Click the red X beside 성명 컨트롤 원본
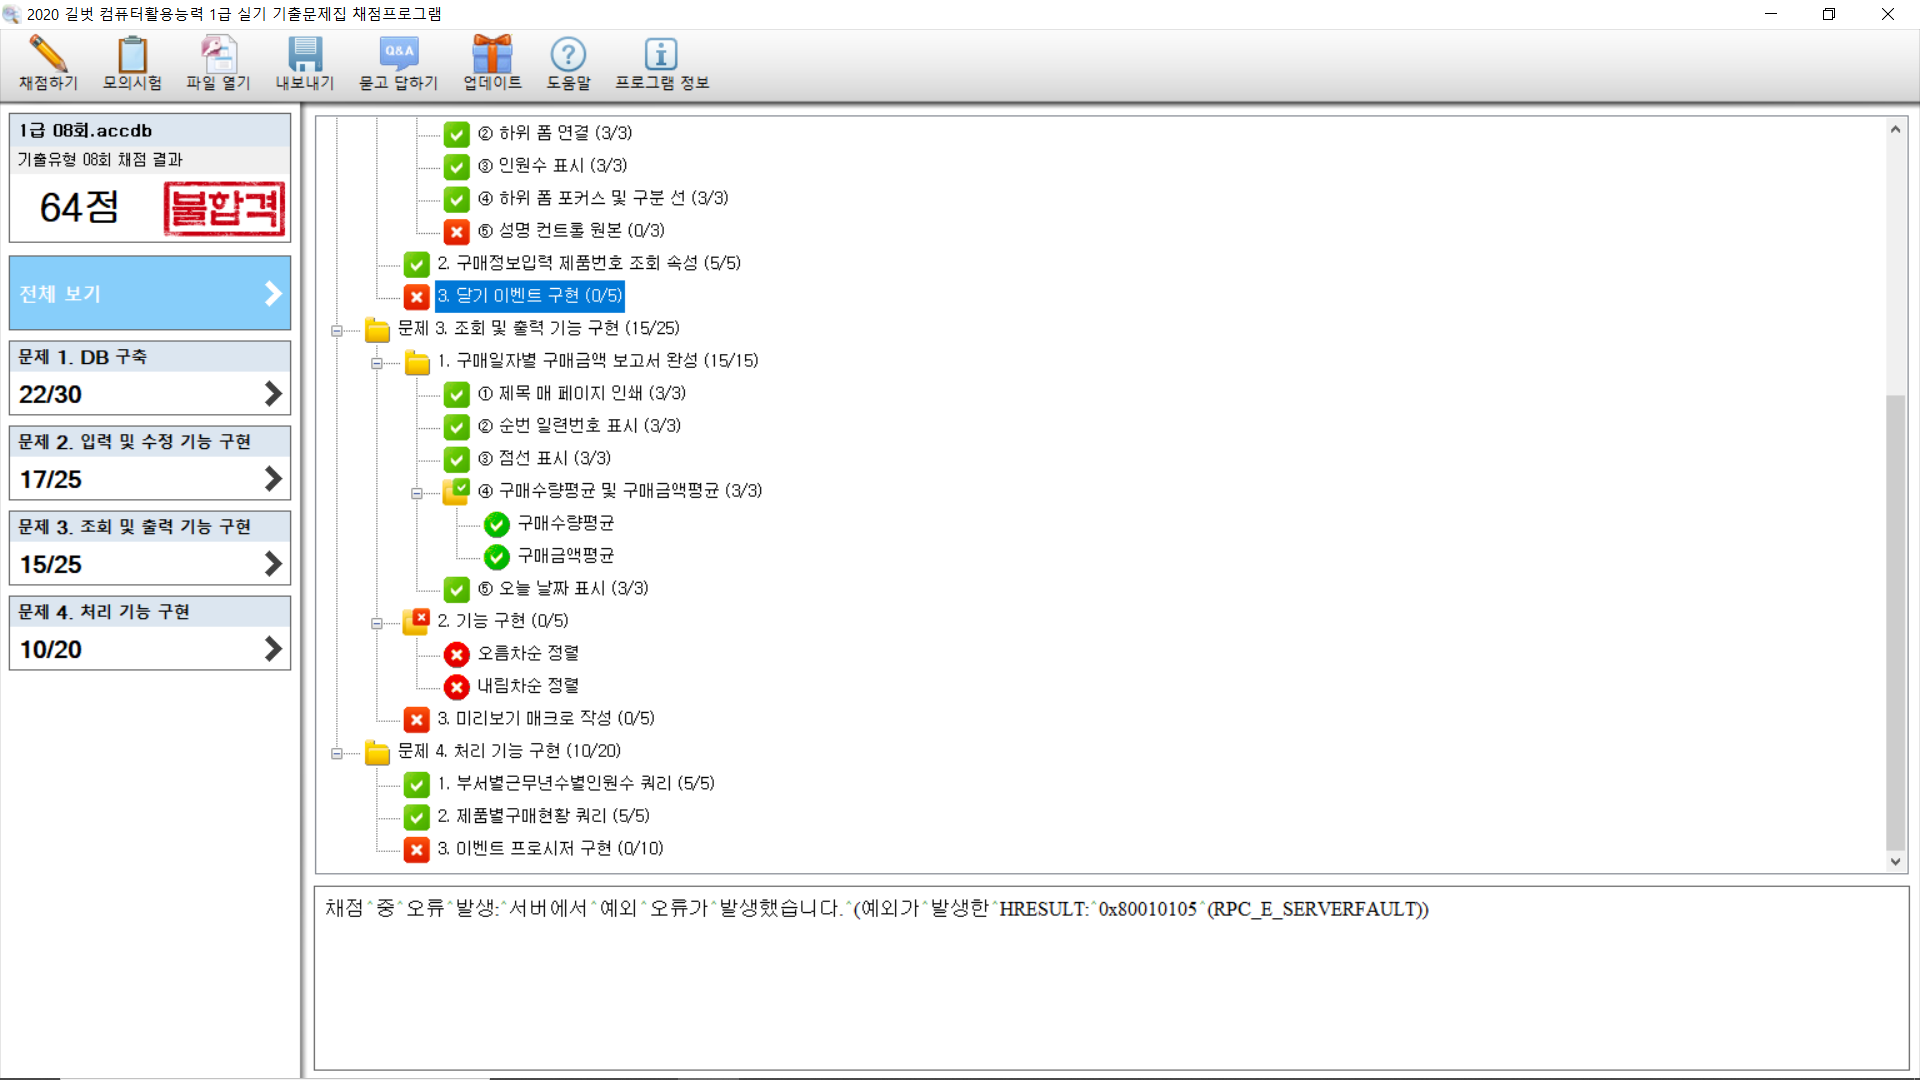The image size is (1920, 1080). (457, 232)
